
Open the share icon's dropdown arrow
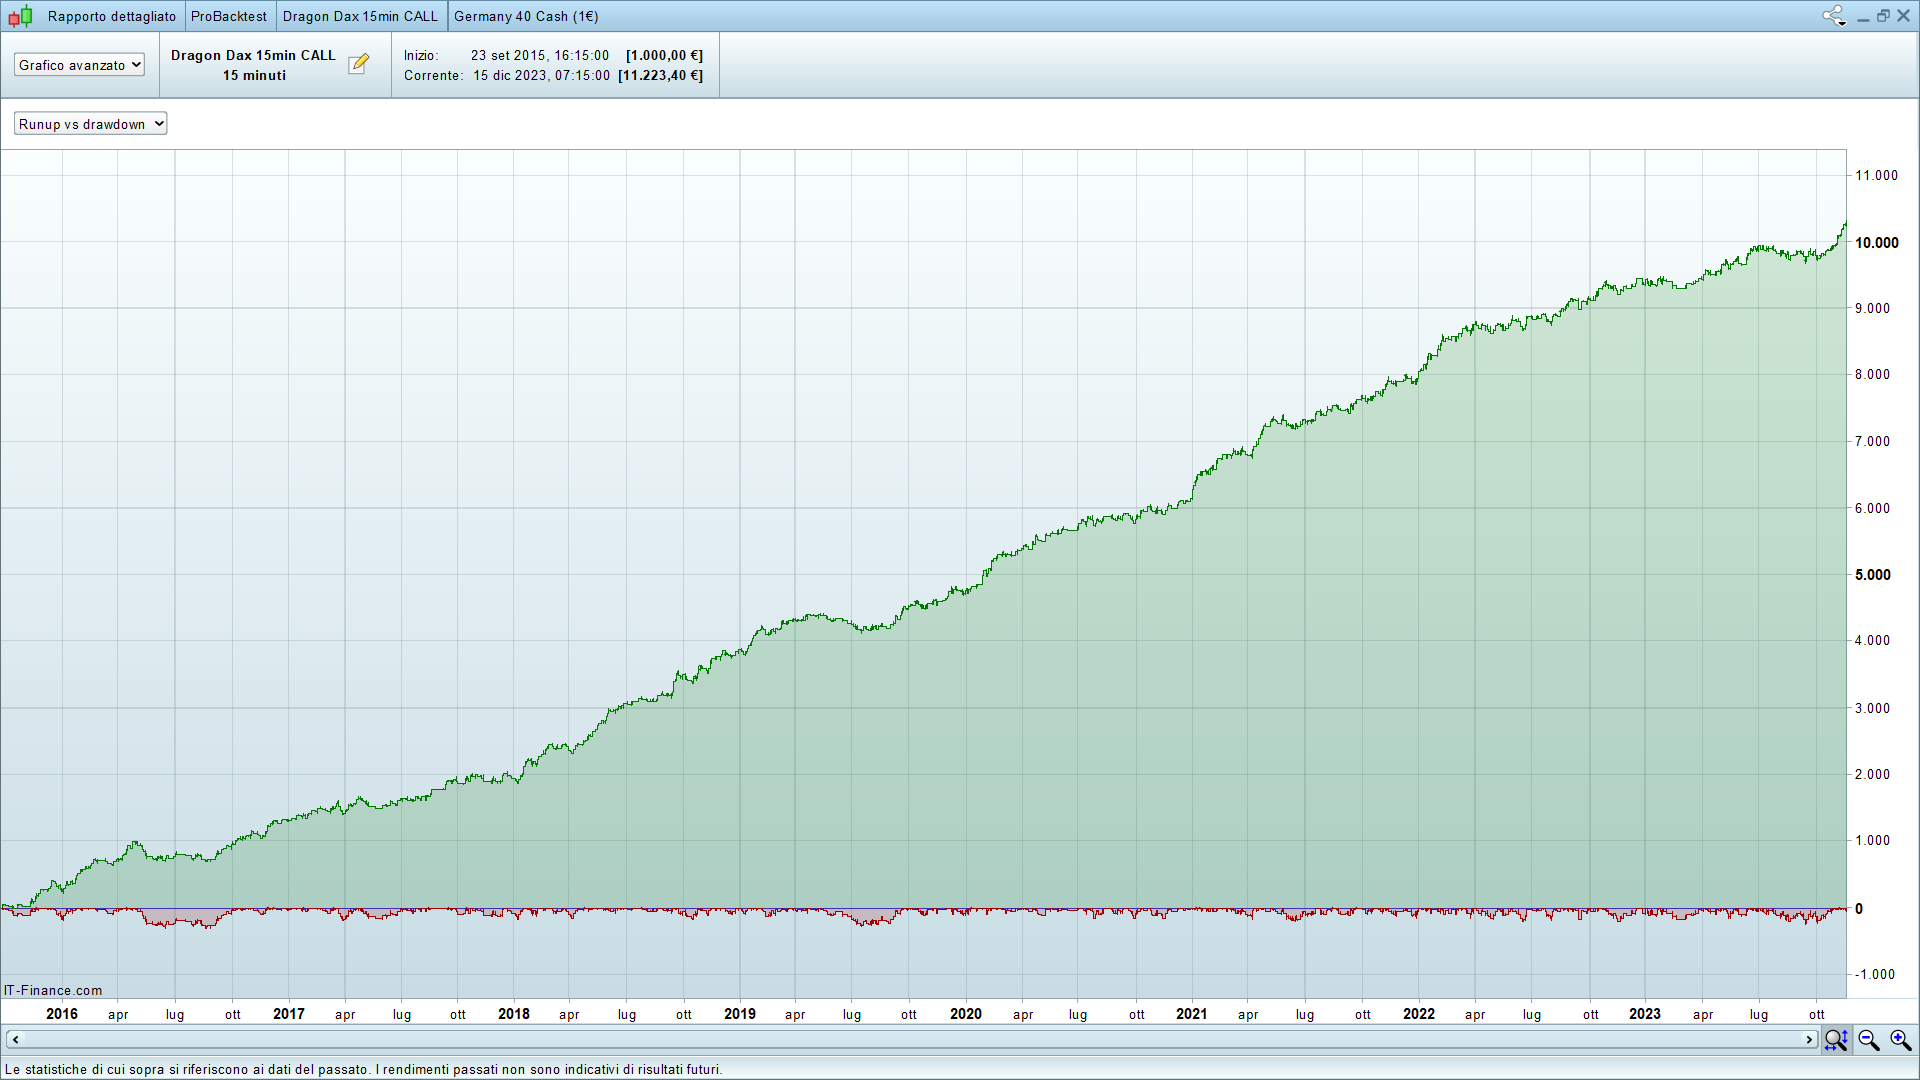pos(1842,23)
